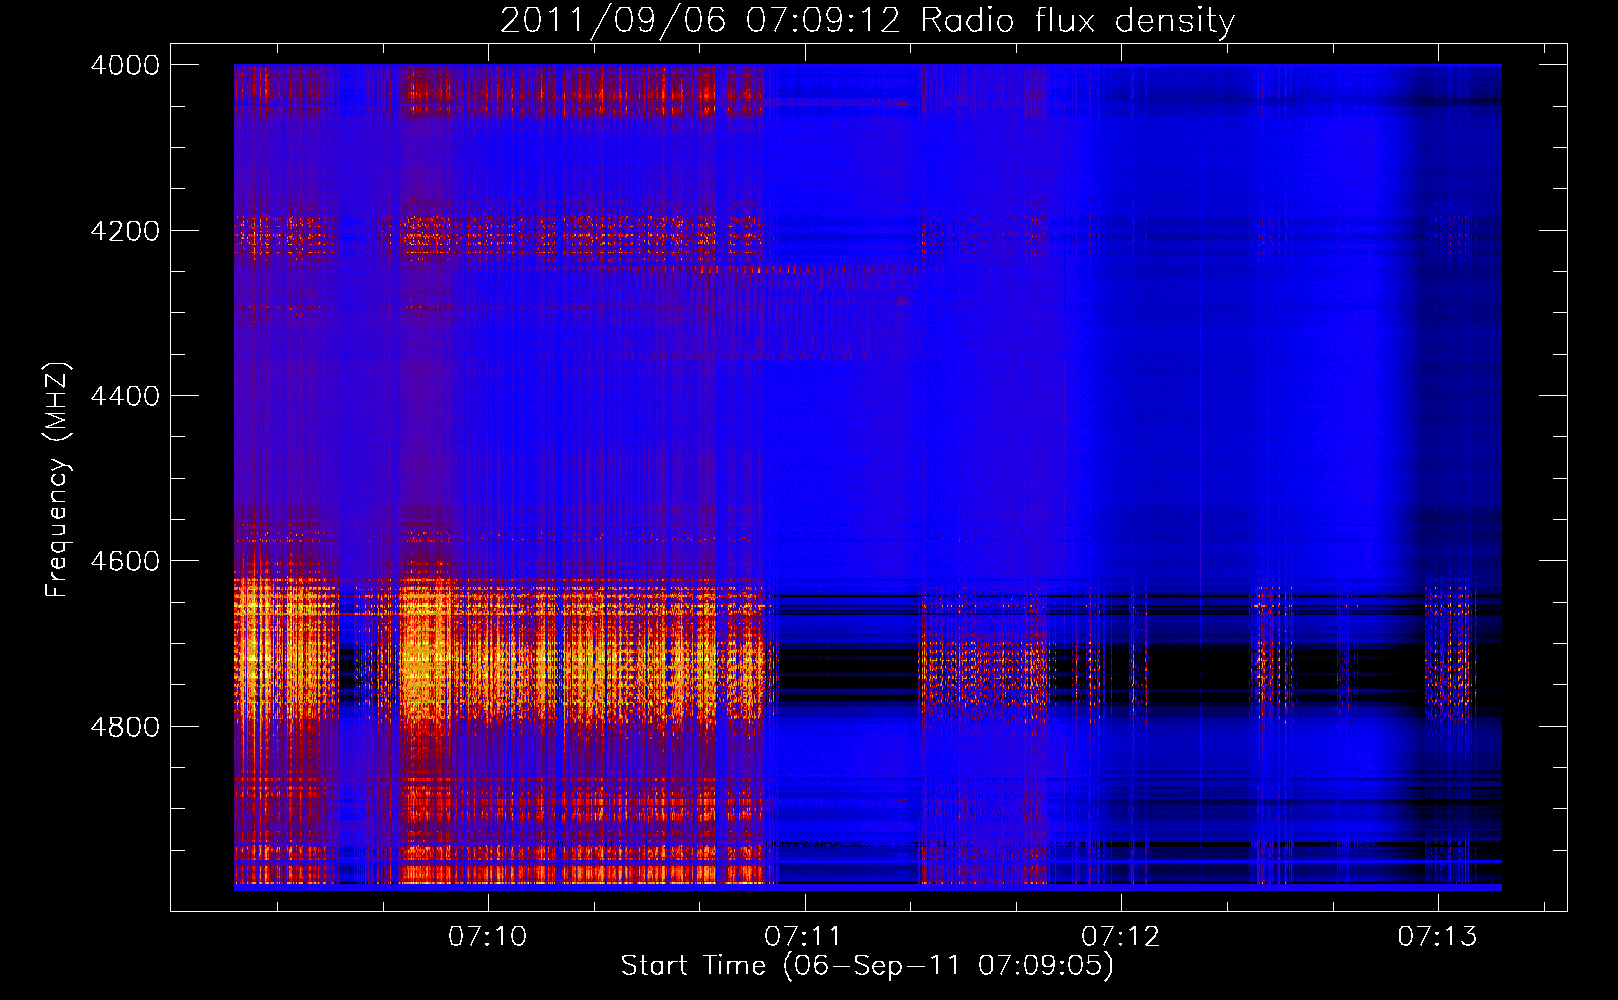Click the plot title "2011/09/06 07:09:12 Radio flux density"
1618x1000 pixels.
pos(867,20)
